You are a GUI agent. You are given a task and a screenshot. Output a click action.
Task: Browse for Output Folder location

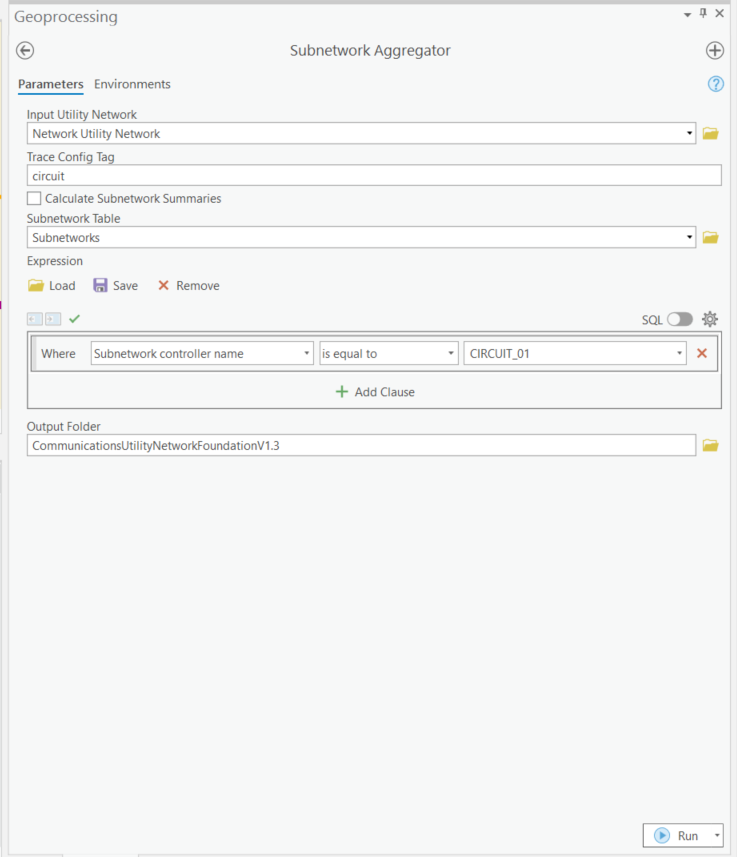click(x=710, y=445)
